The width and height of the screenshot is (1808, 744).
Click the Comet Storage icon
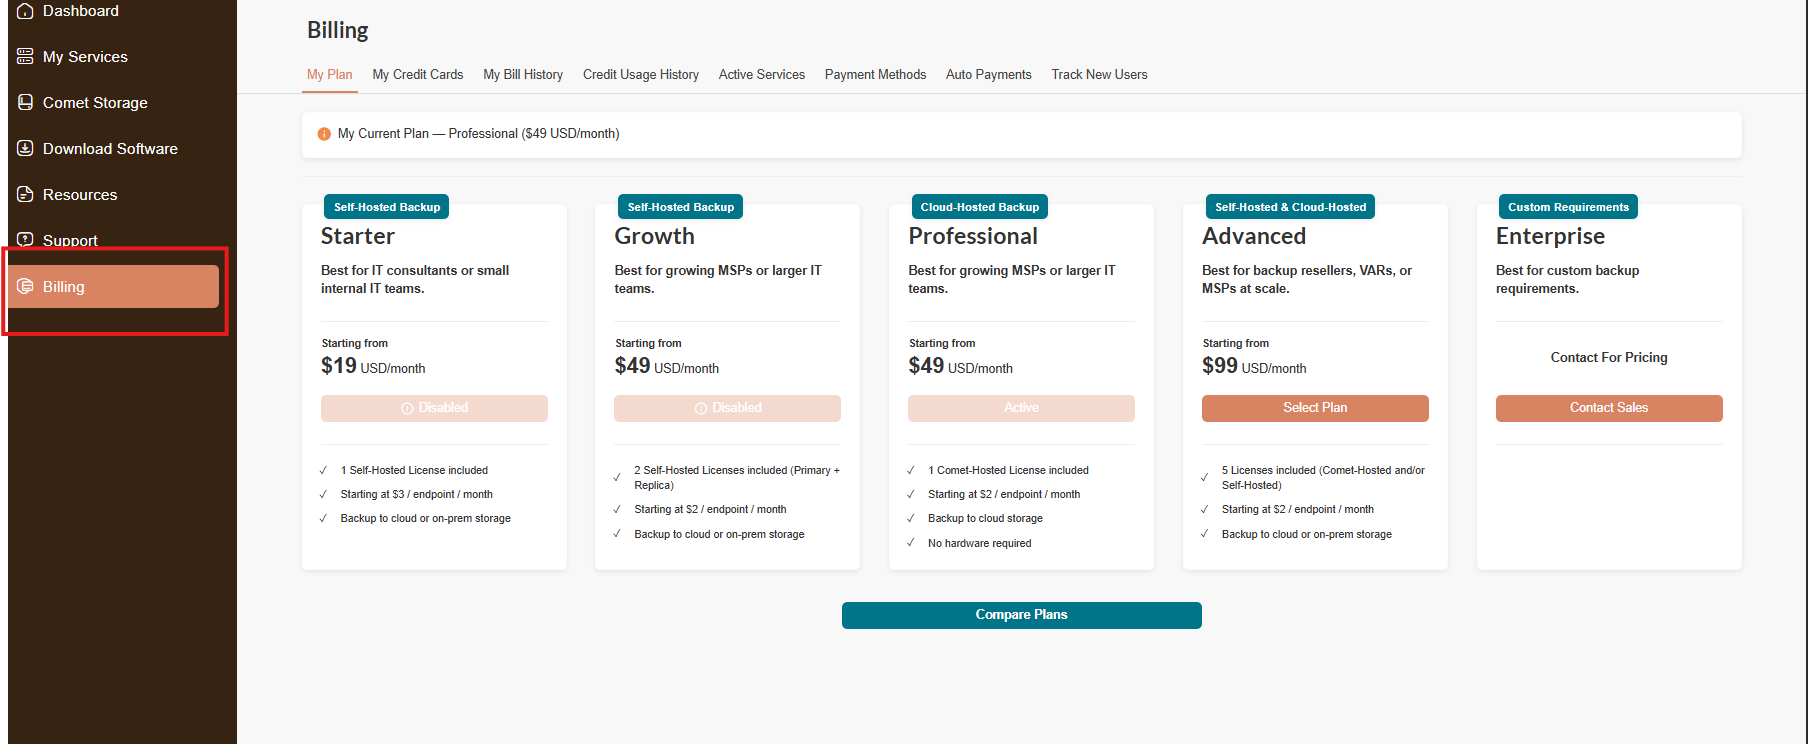pos(25,103)
